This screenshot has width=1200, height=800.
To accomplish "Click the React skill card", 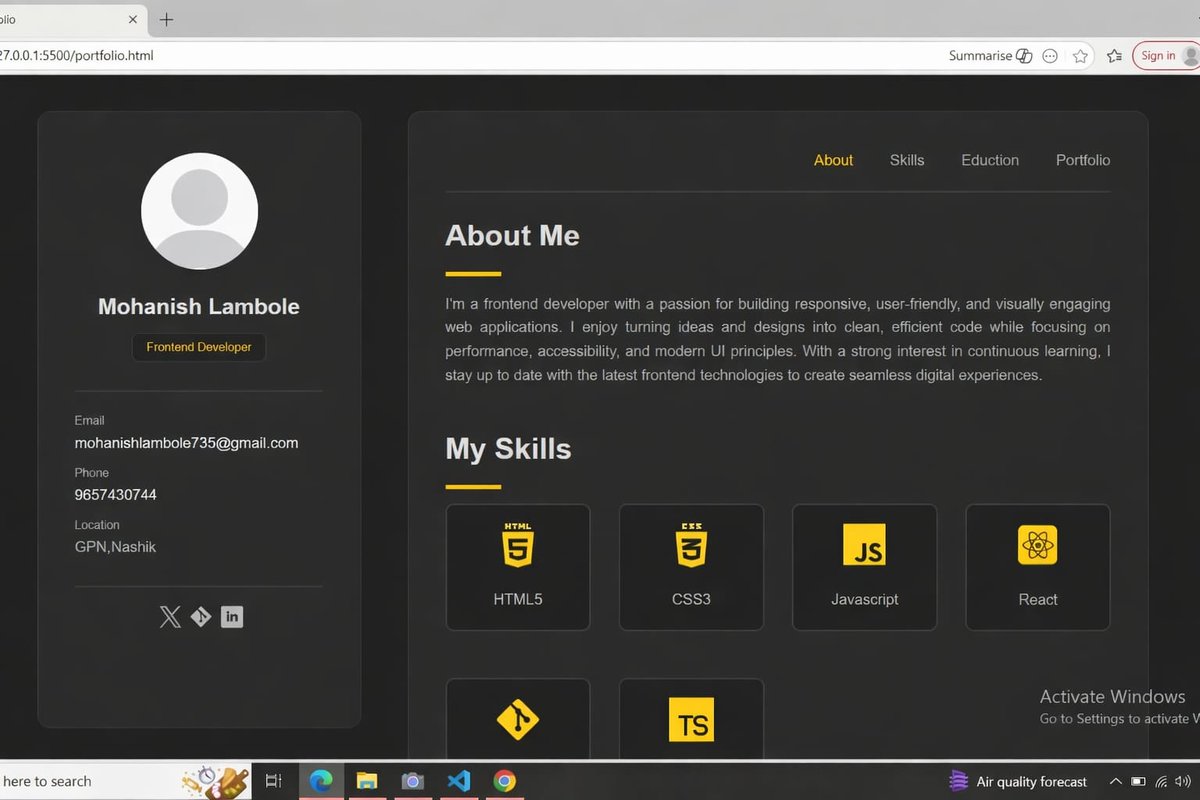I will [1038, 567].
